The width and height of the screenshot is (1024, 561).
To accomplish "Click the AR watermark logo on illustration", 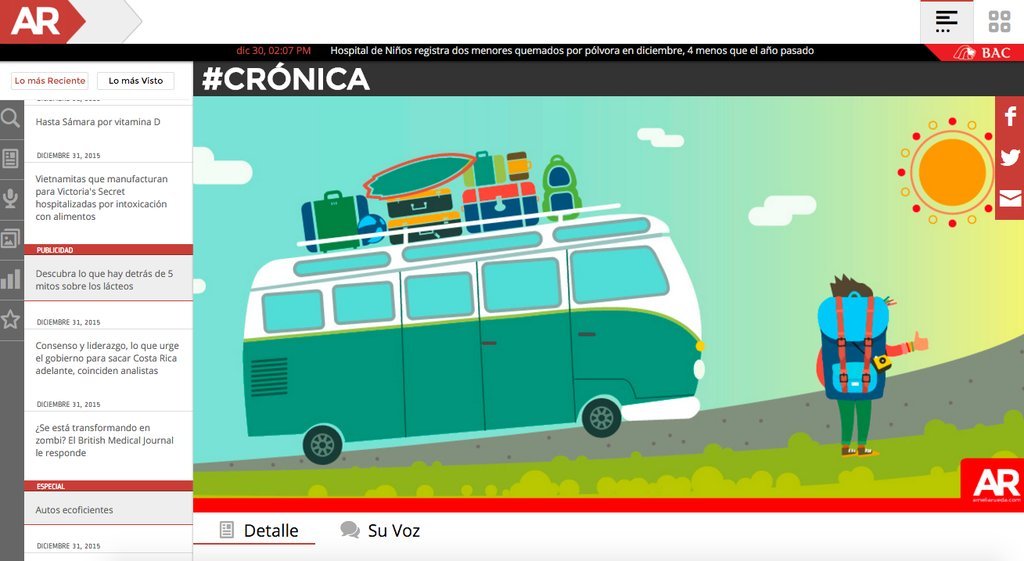I will click(995, 483).
